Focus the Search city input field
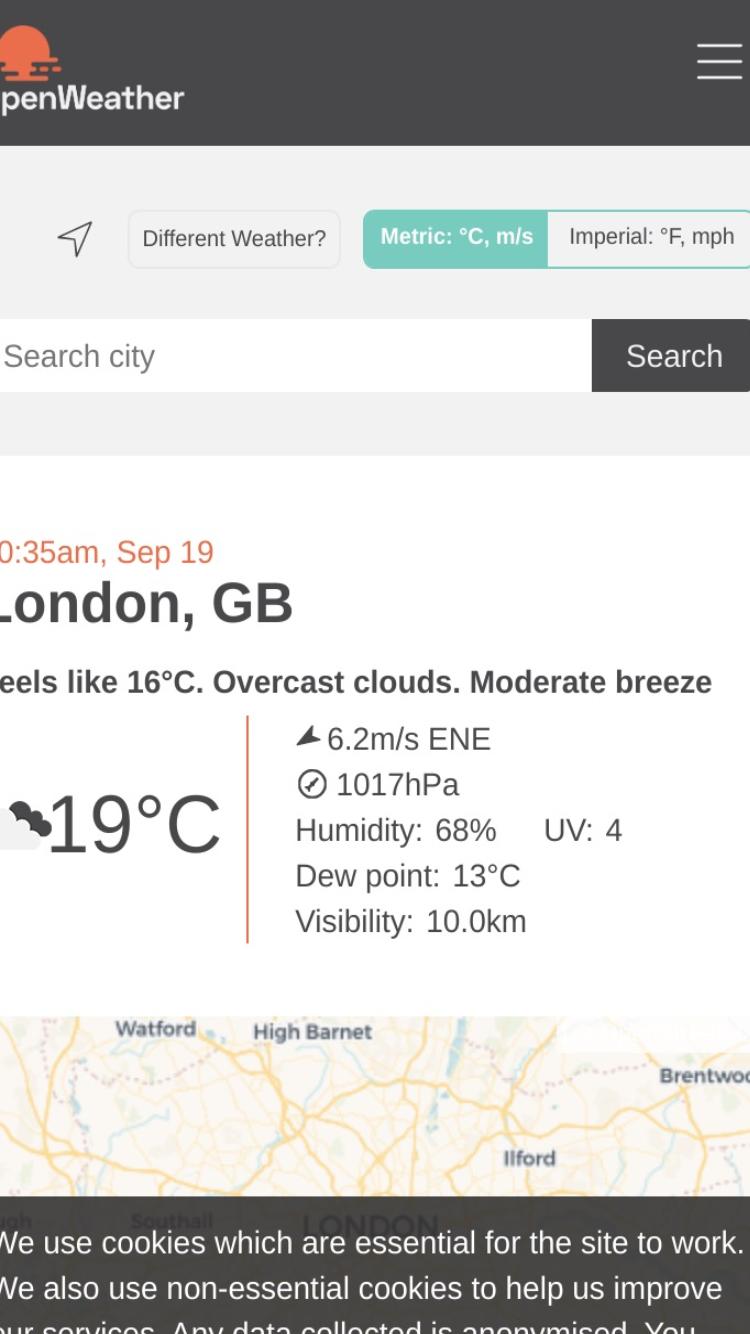The height and width of the screenshot is (1334, 750). [296, 356]
